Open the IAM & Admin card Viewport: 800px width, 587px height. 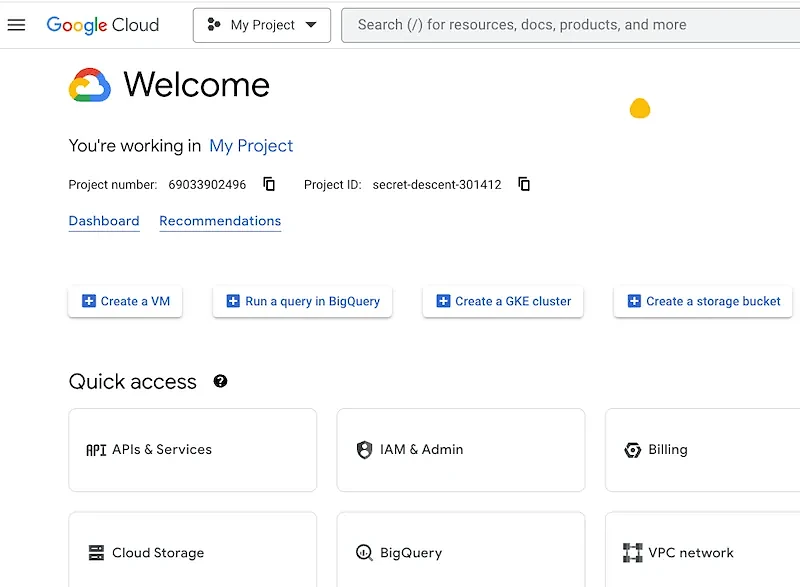[x=461, y=450]
